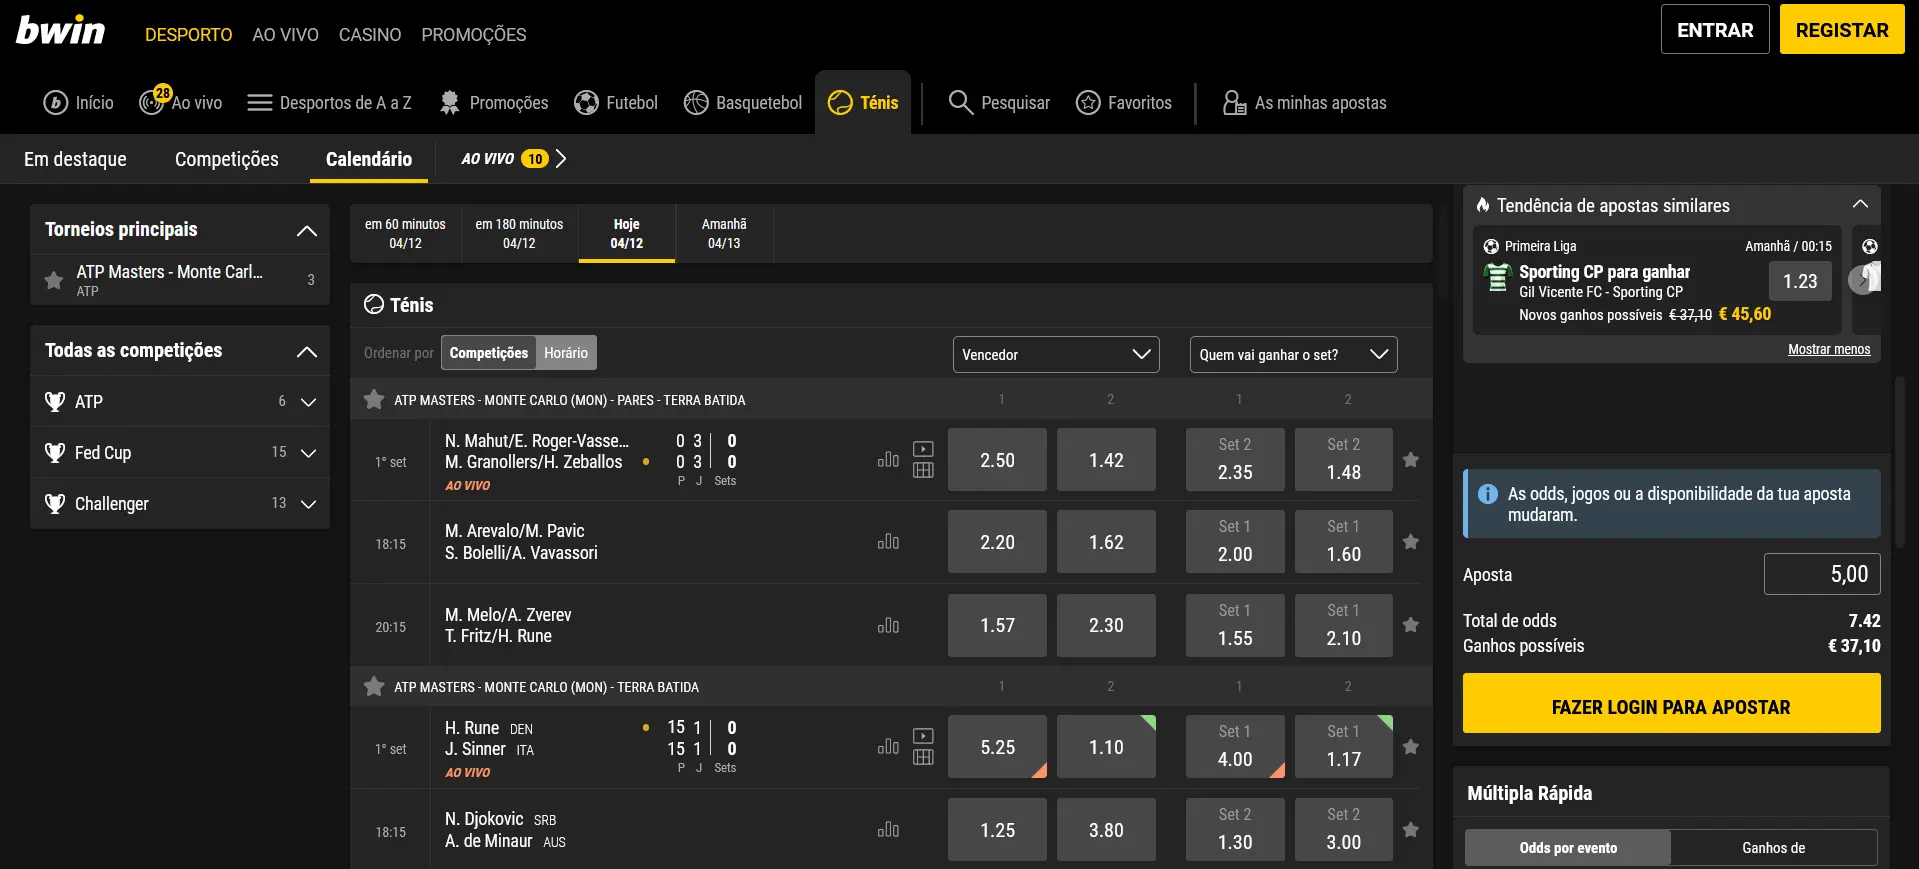
Task: Select info icon in odds changed notice
Action: pyautogui.click(x=1488, y=494)
